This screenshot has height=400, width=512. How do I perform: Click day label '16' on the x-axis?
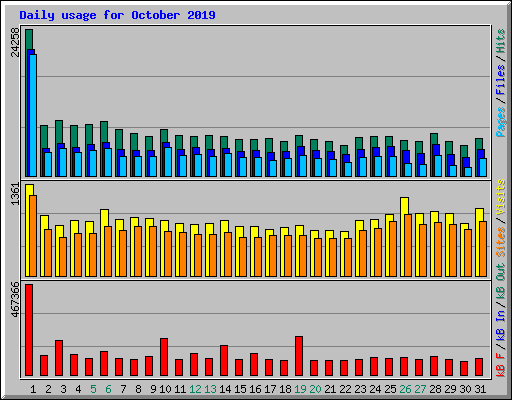click(255, 389)
